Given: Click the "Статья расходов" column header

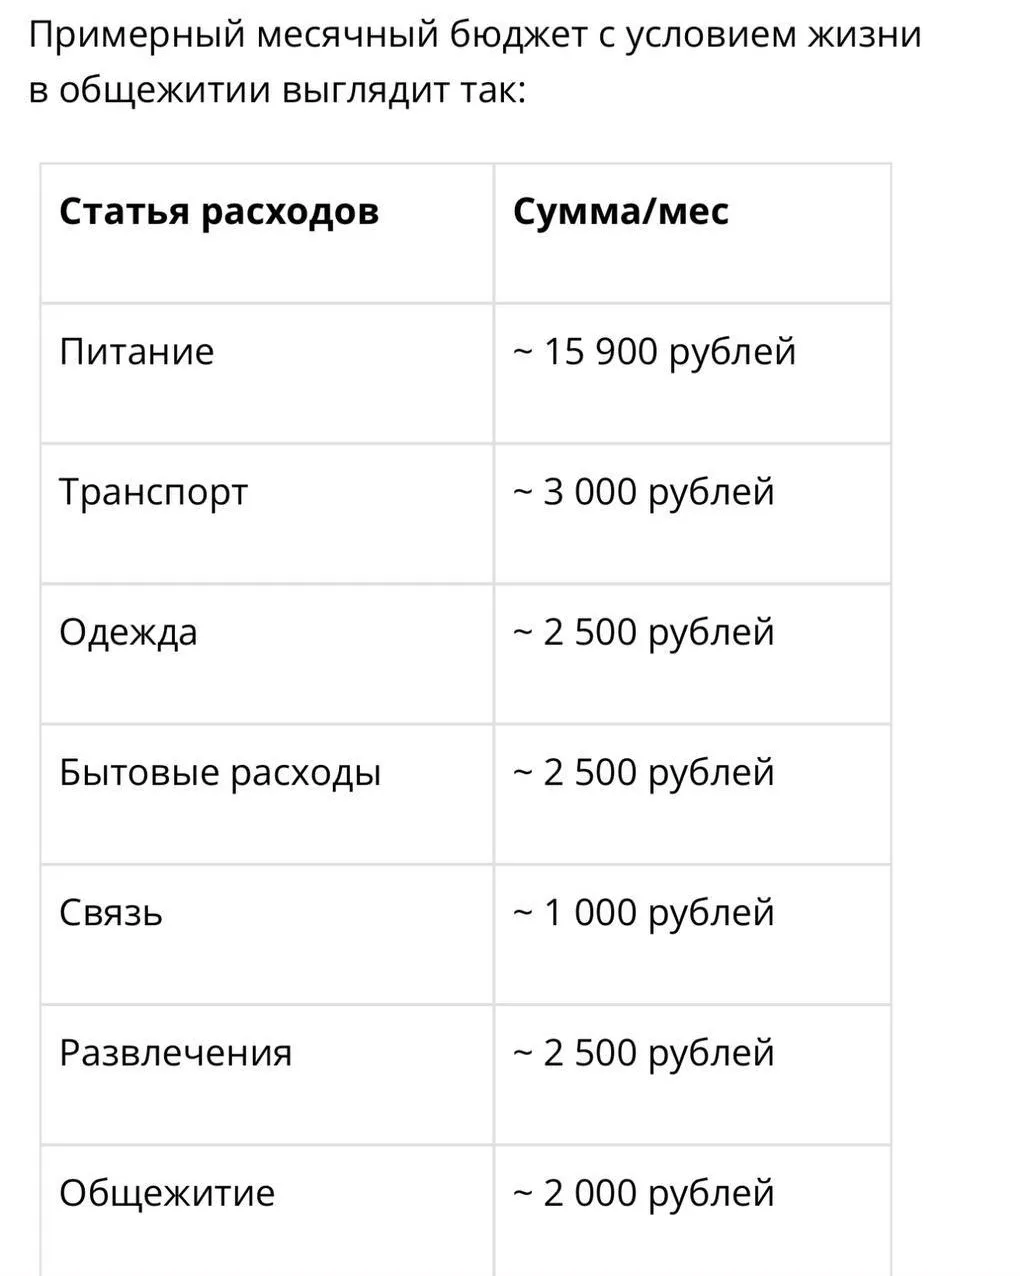Looking at the screenshot, I should pyautogui.click(x=219, y=212).
